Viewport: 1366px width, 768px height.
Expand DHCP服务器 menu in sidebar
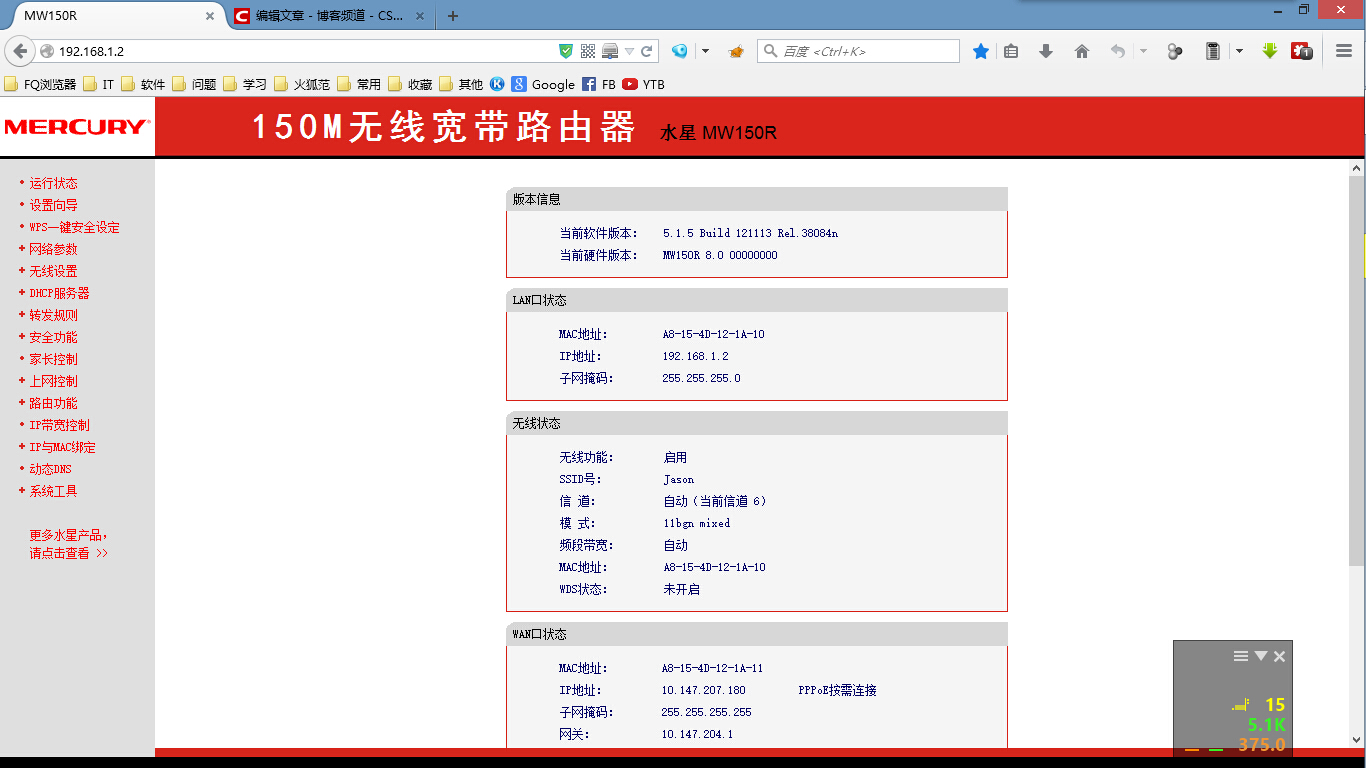54,293
